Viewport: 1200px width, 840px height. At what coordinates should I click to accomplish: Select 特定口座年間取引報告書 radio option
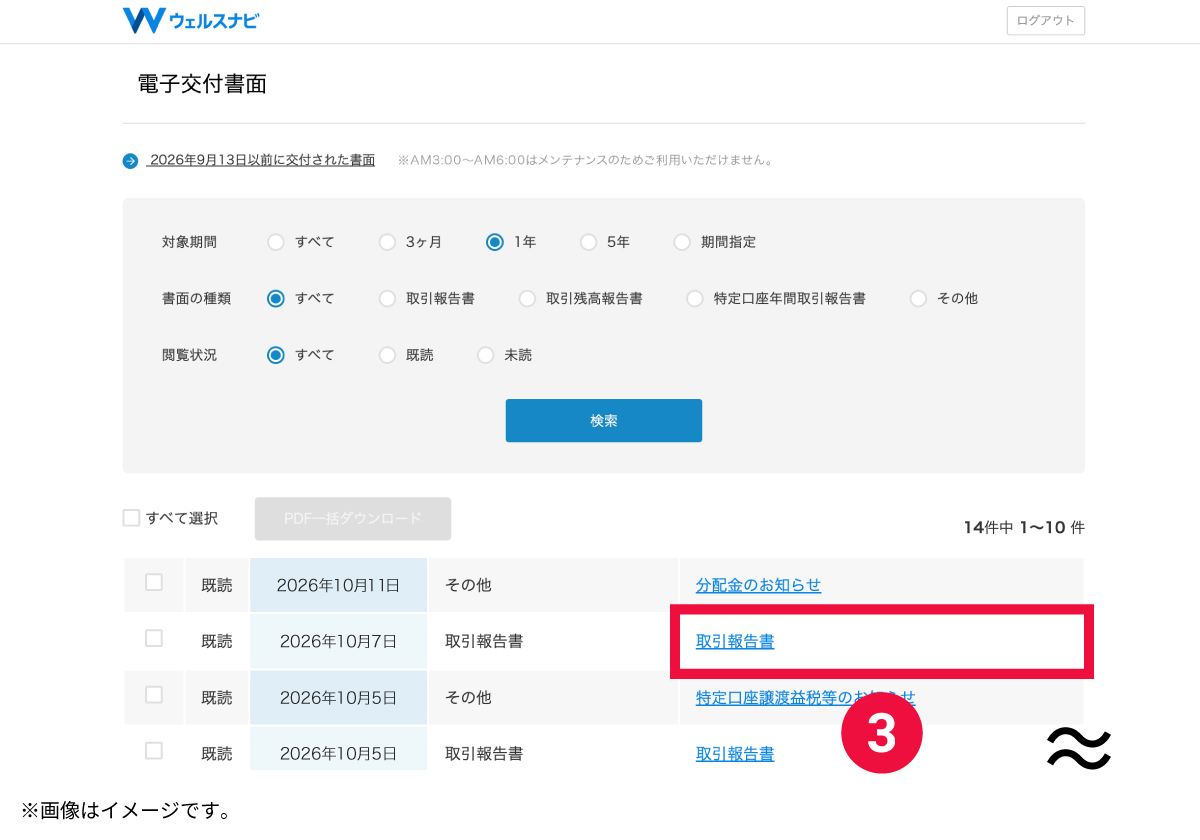[695, 298]
